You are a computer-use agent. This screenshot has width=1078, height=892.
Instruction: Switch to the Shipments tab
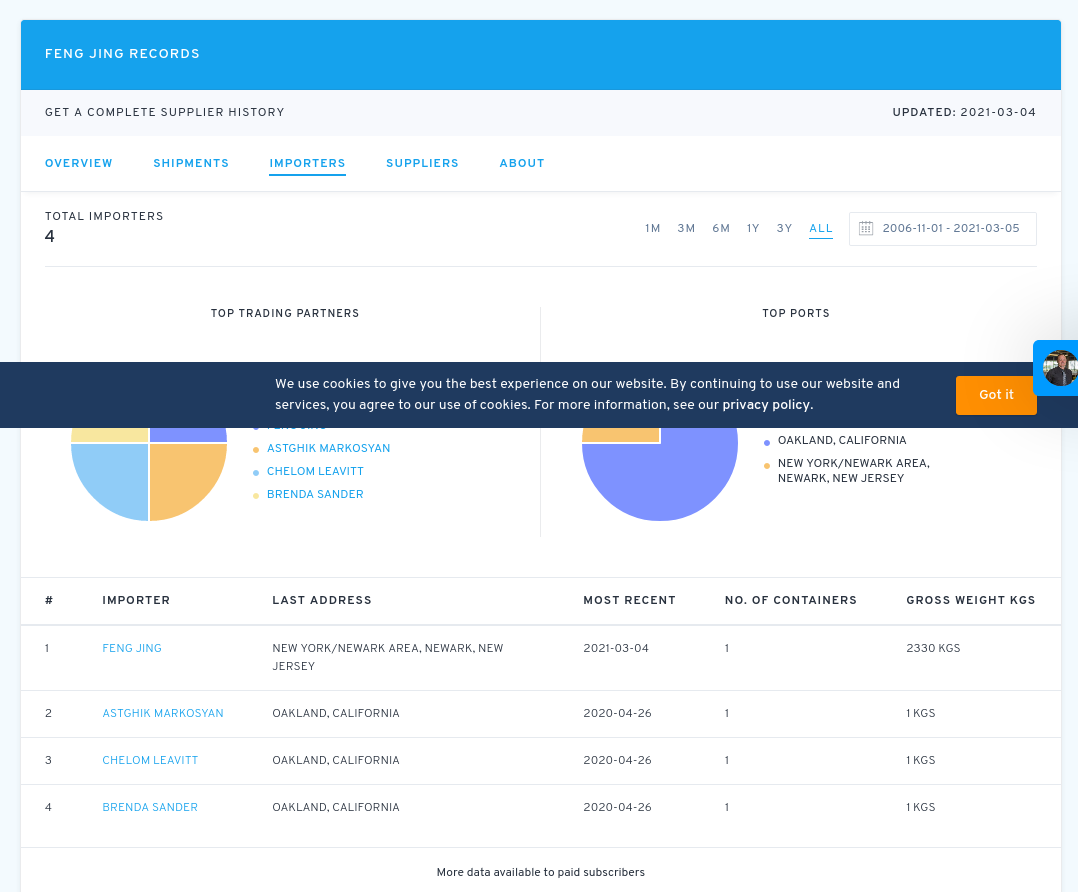click(x=191, y=163)
